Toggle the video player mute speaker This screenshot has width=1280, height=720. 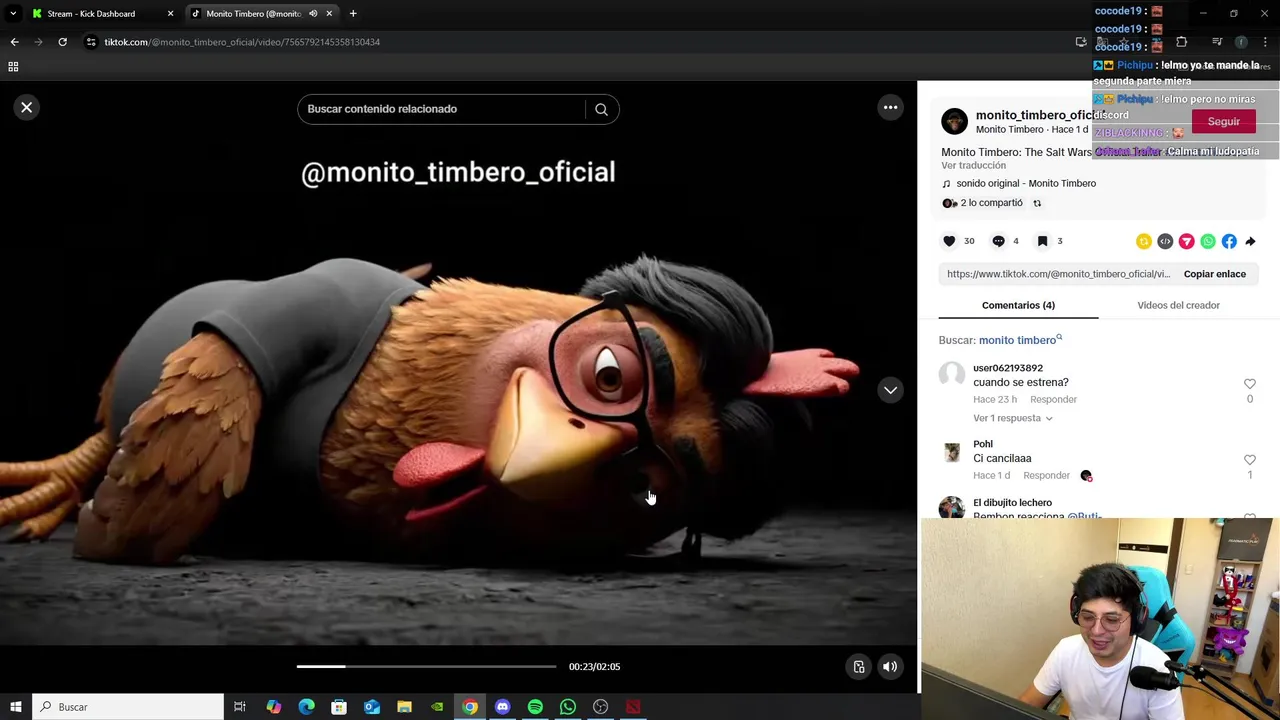pyautogui.click(x=890, y=667)
